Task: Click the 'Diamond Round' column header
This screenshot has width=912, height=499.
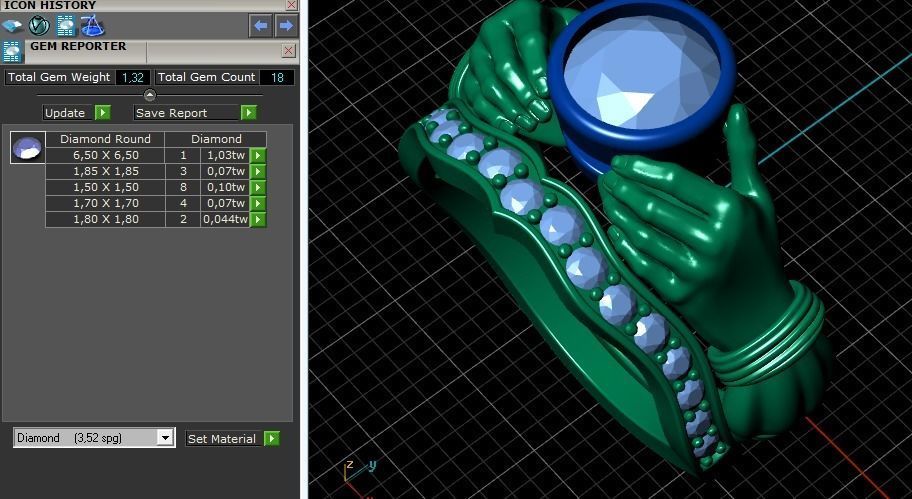Action: 105,139
